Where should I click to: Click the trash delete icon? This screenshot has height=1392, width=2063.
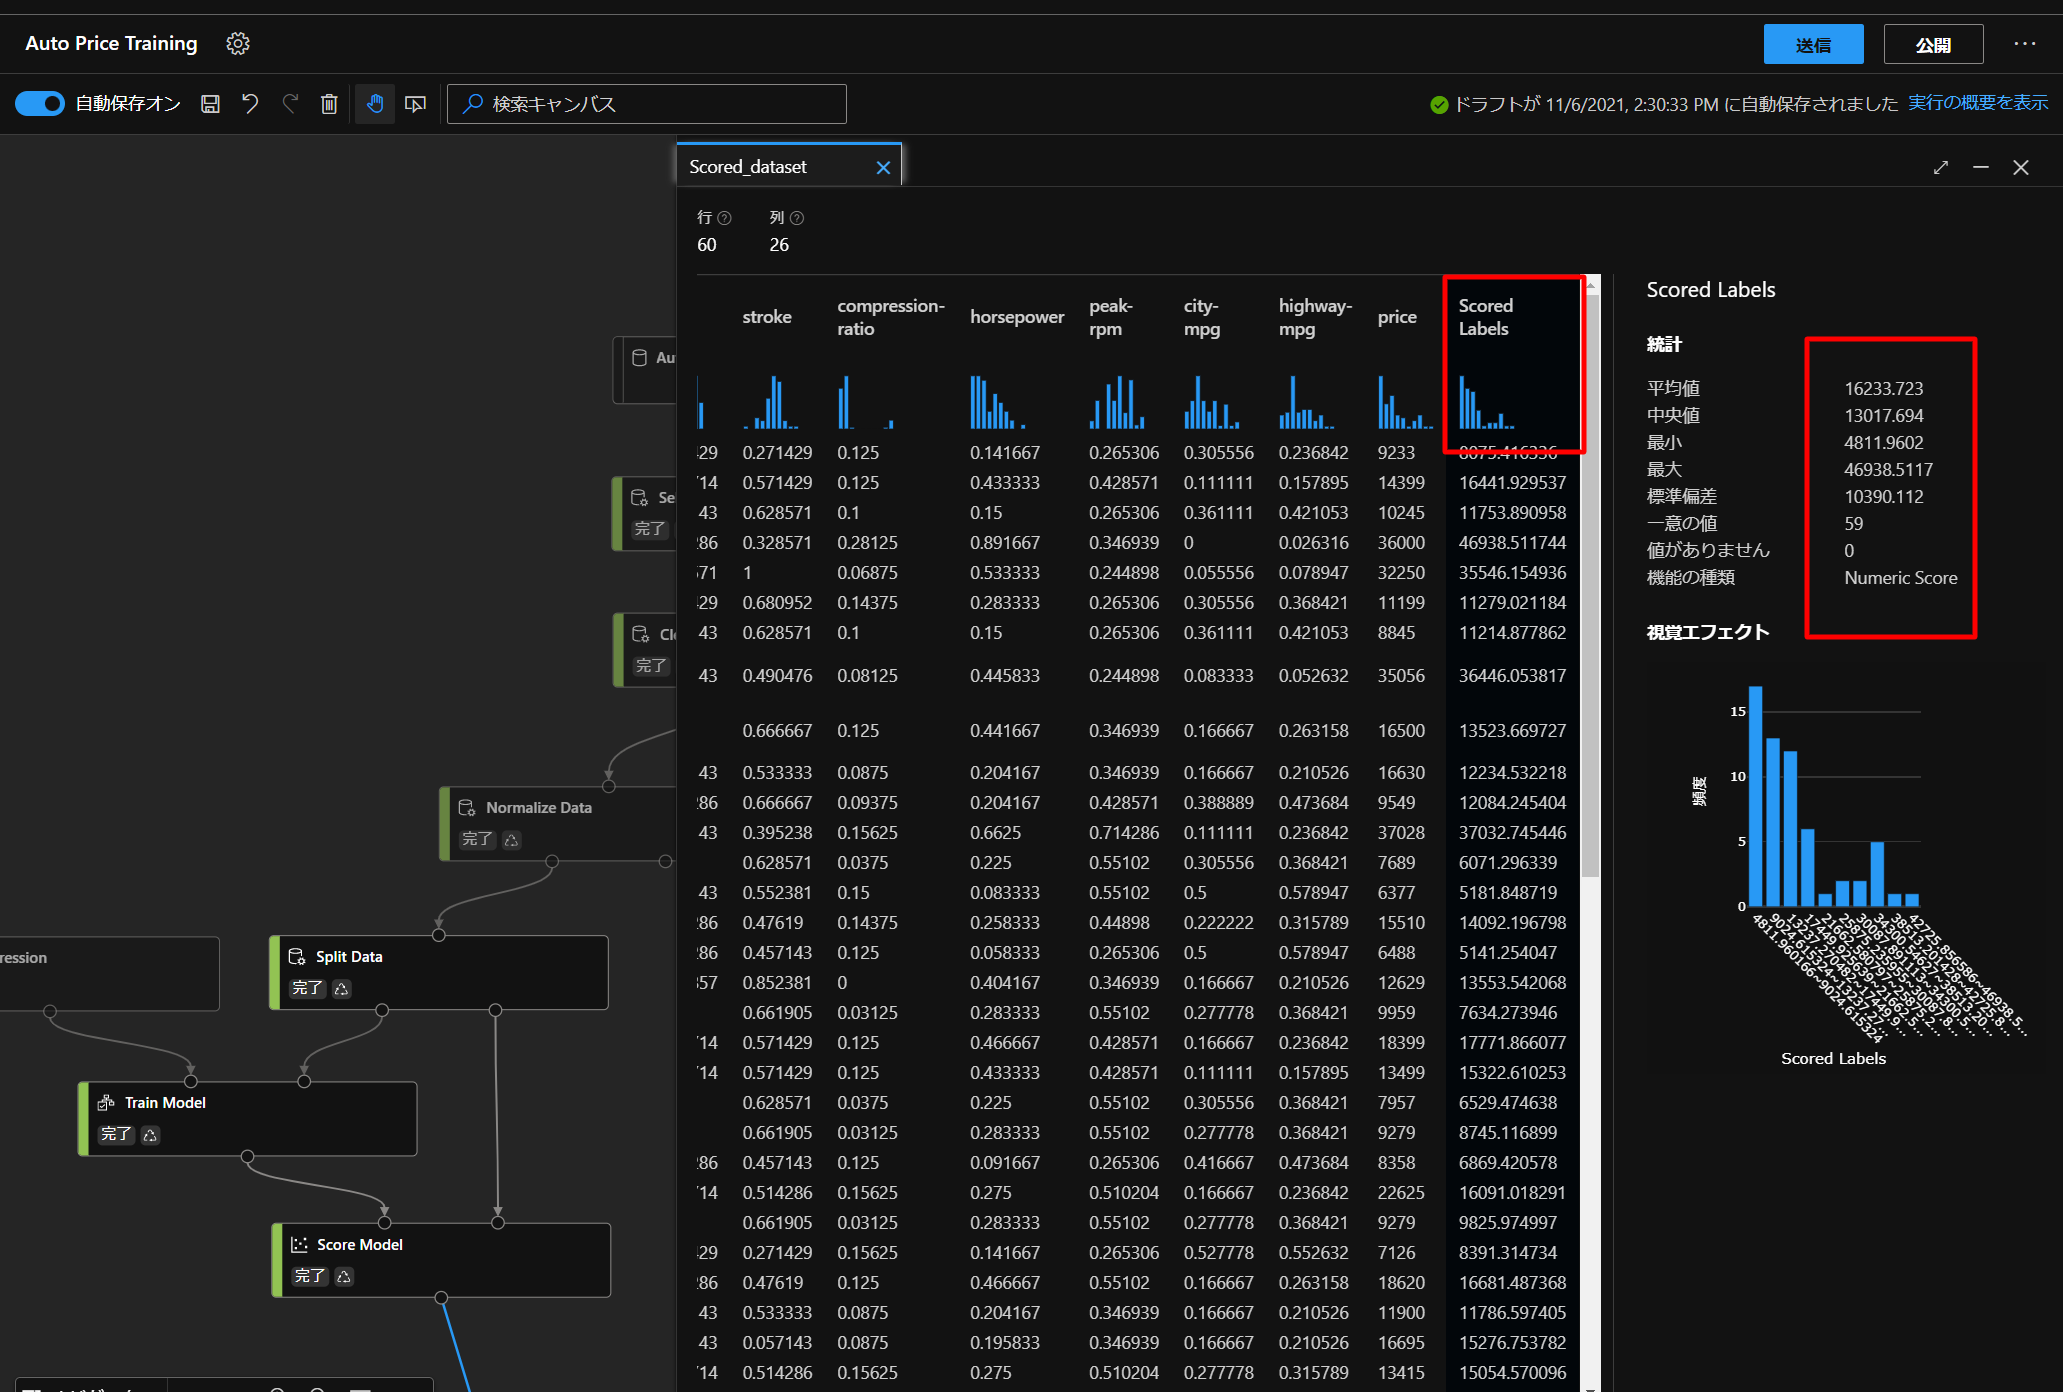click(329, 104)
